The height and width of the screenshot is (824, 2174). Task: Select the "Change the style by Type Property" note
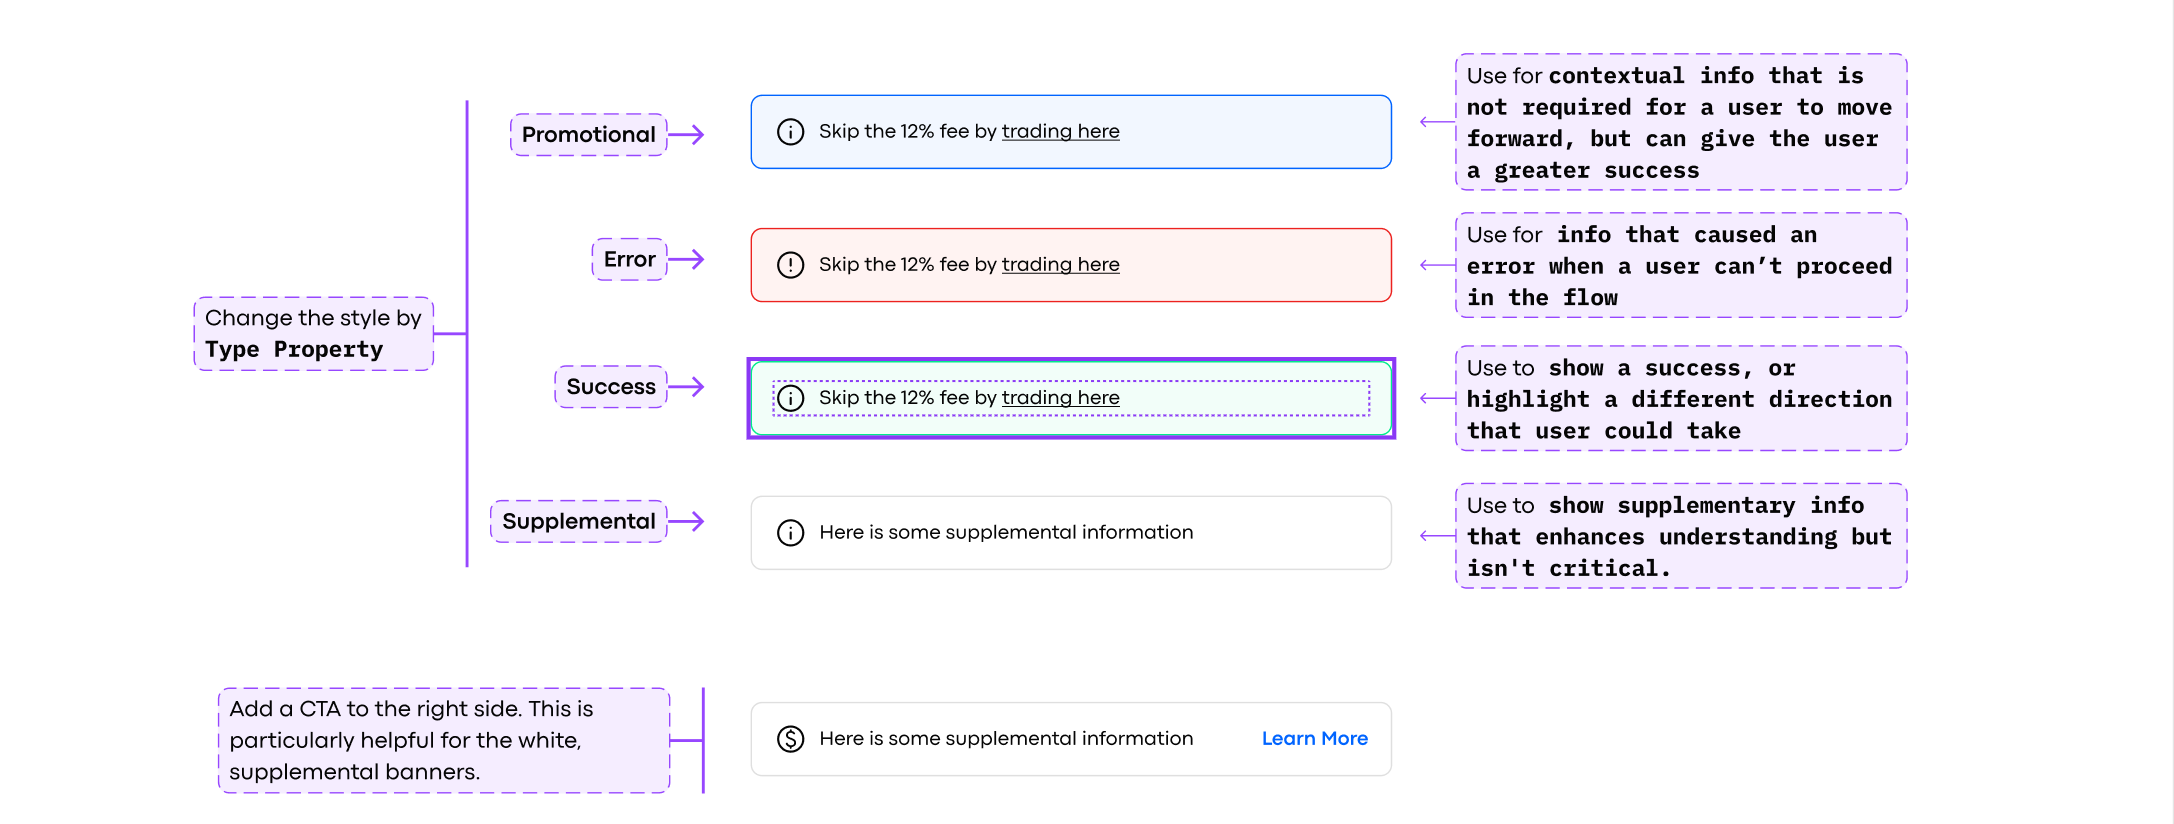coord(313,333)
